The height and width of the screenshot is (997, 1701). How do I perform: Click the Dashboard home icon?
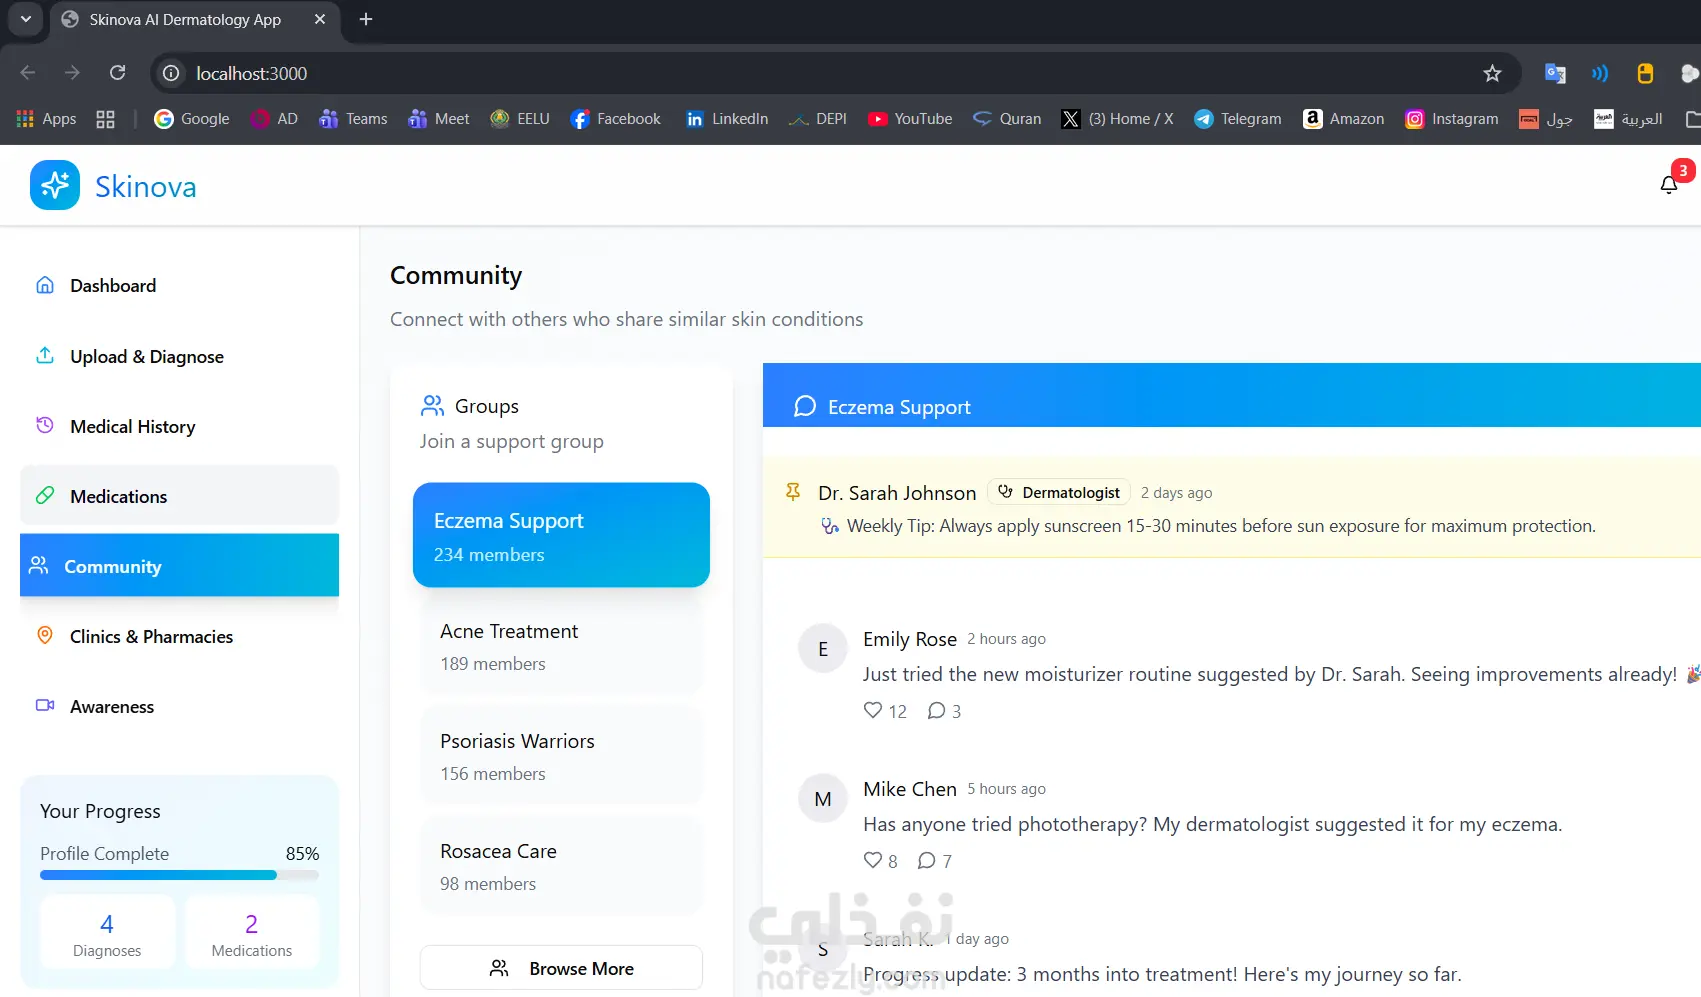pyautogui.click(x=45, y=285)
